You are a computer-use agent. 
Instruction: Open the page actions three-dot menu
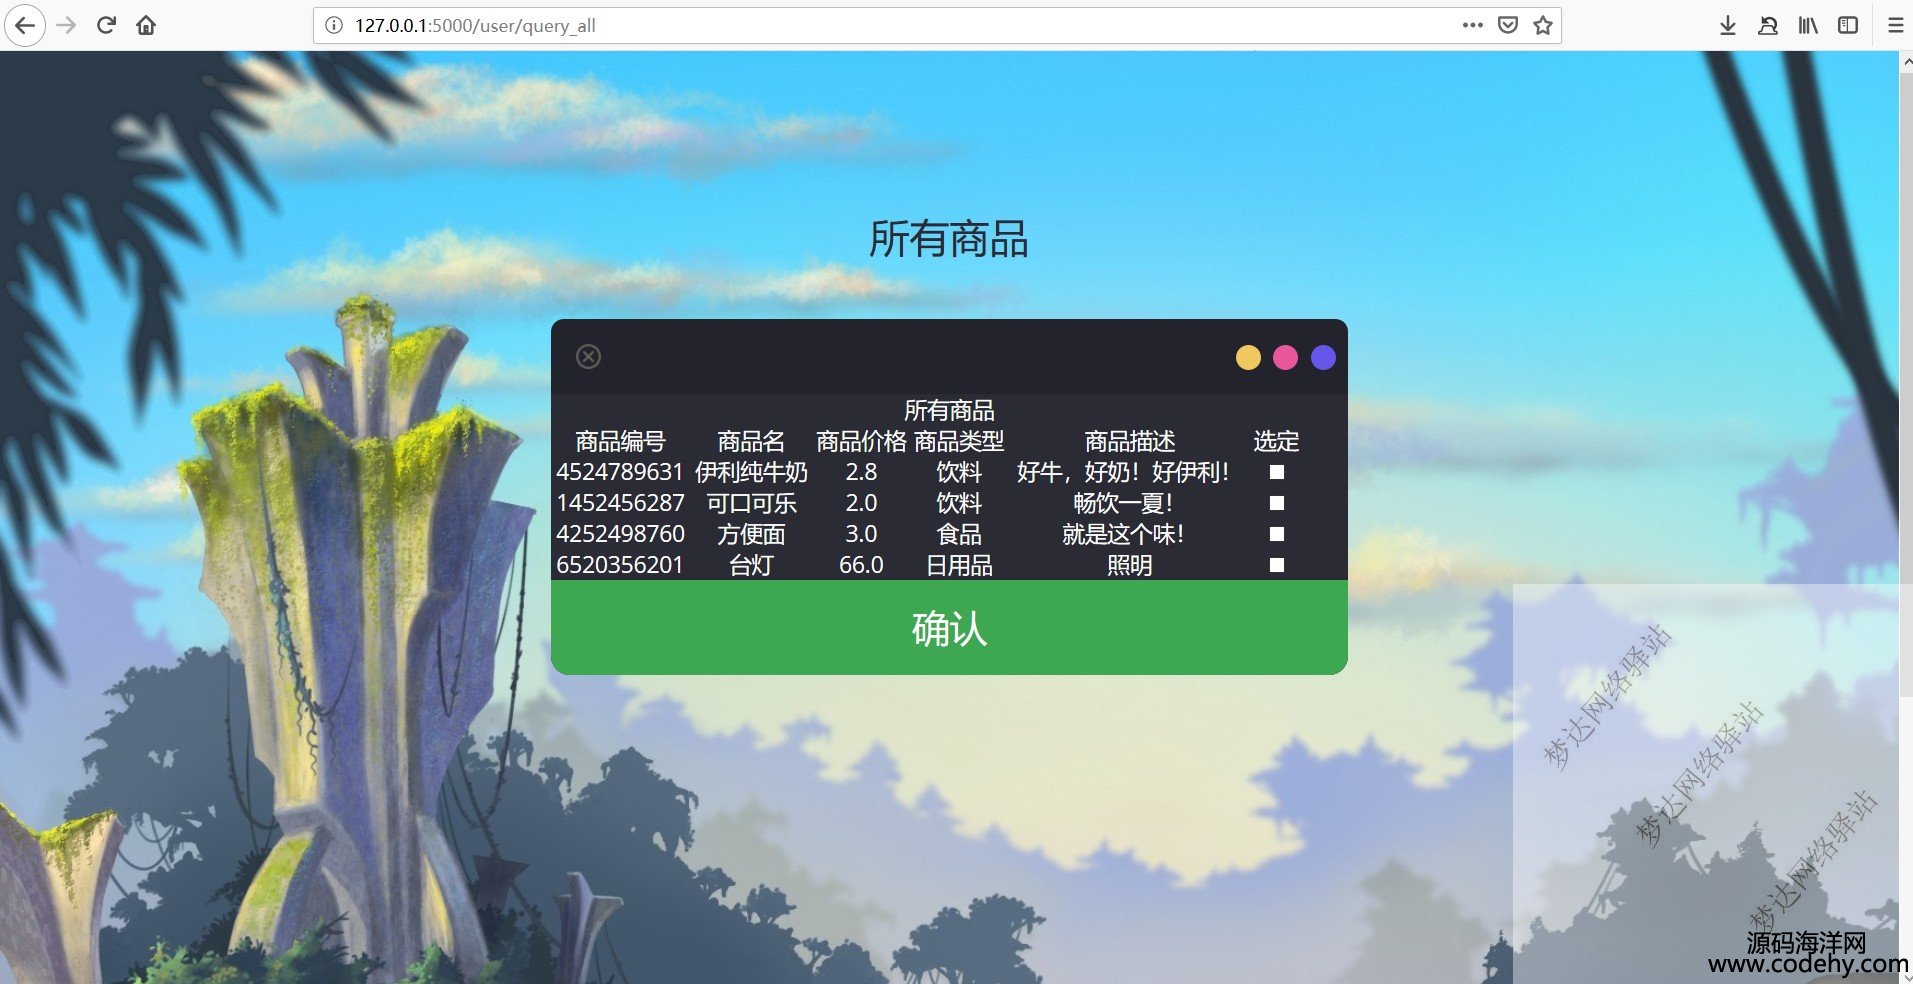pyautogui.click(x=1472, y=25)
